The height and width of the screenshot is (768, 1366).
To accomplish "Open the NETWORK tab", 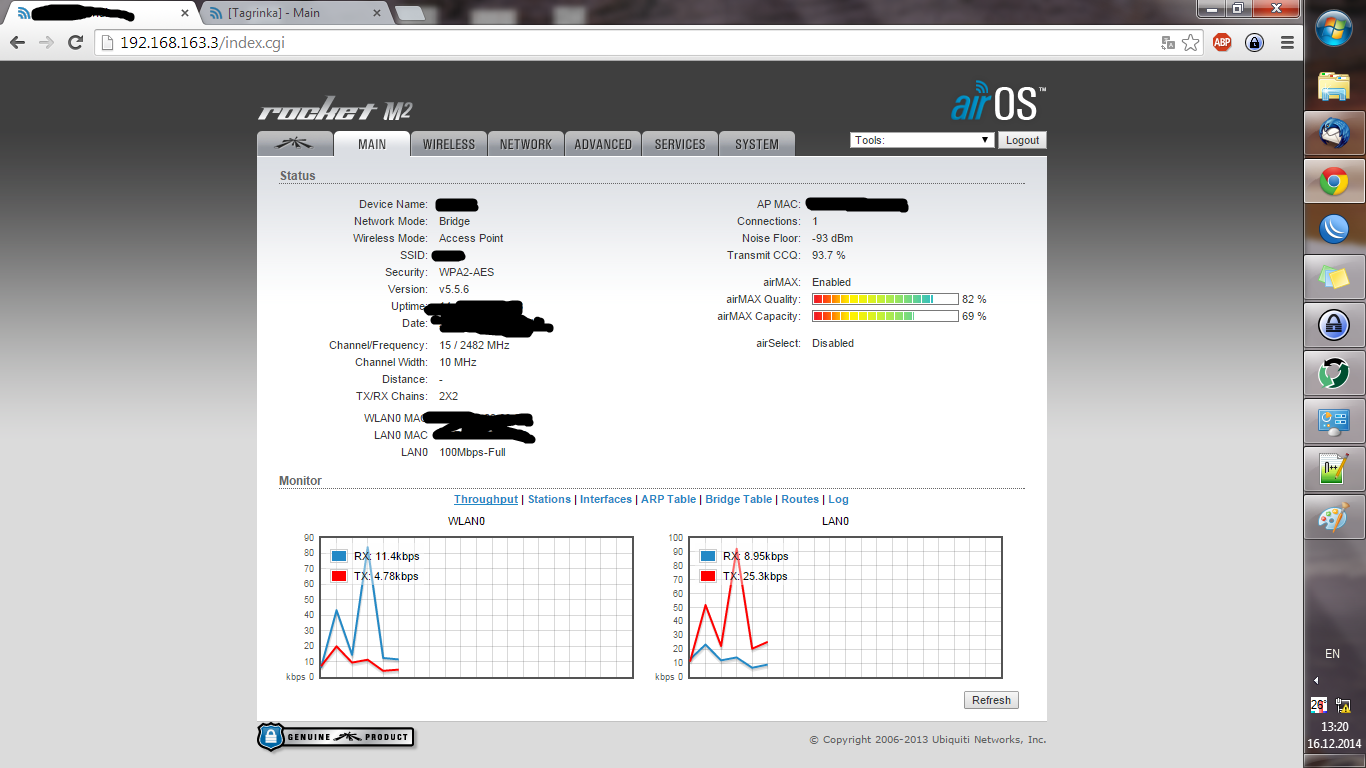I will (x=526, y=144).
